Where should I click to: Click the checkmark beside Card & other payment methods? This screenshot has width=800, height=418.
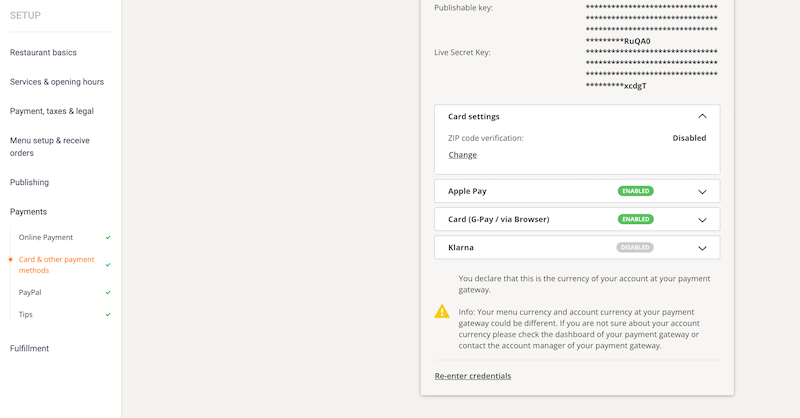click(108, 265)
